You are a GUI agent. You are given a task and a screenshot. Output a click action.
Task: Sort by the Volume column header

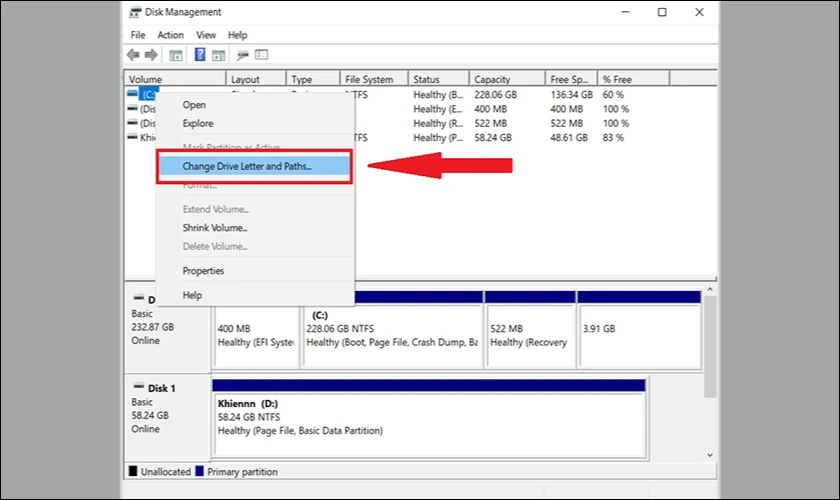coord(175,79)
